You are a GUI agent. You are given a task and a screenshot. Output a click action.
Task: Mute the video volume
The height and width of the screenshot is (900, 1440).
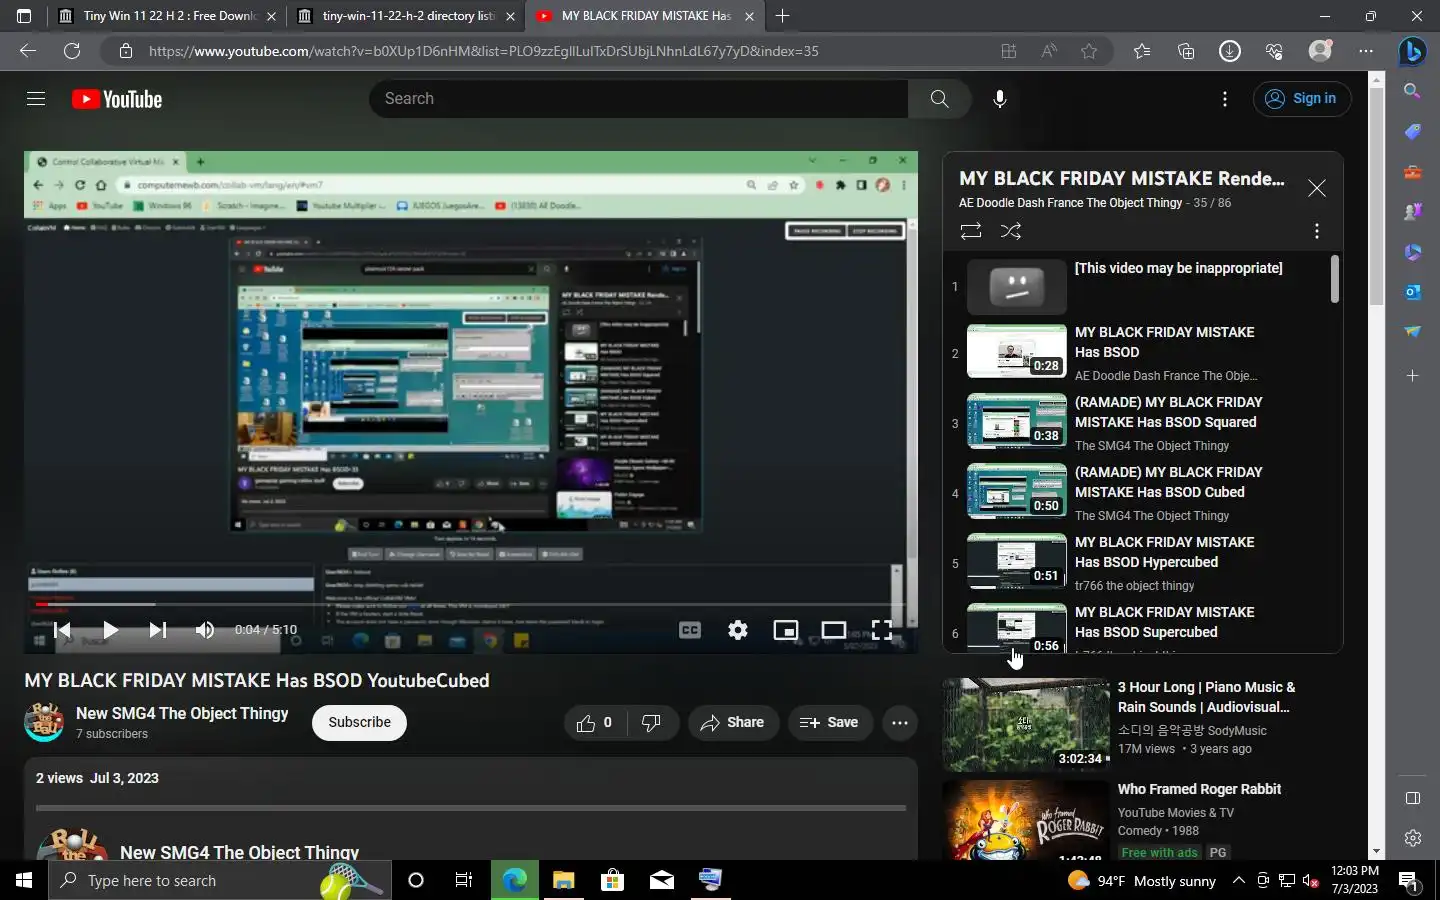click(x=205, y=630)
